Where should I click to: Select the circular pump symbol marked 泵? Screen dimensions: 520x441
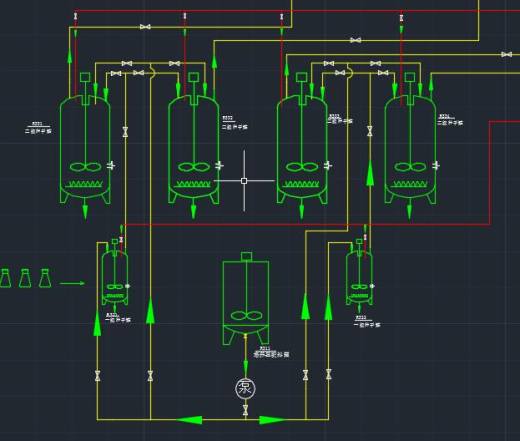(245, 389)
